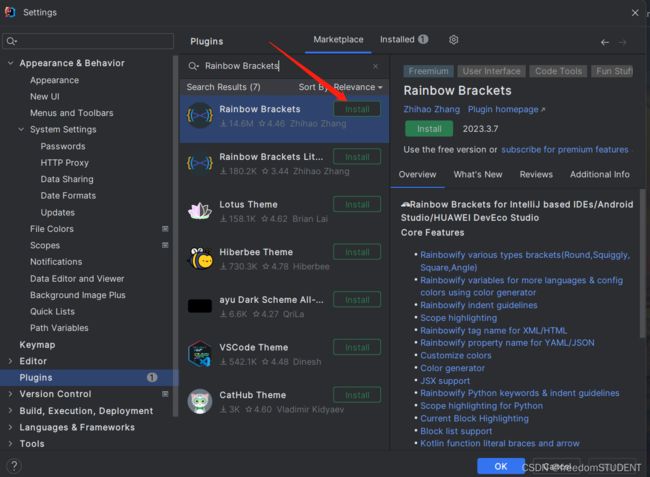Open the Additional Info tab
Screen dimensions: 650x477
pyautogui.click(x=599, y=174)
